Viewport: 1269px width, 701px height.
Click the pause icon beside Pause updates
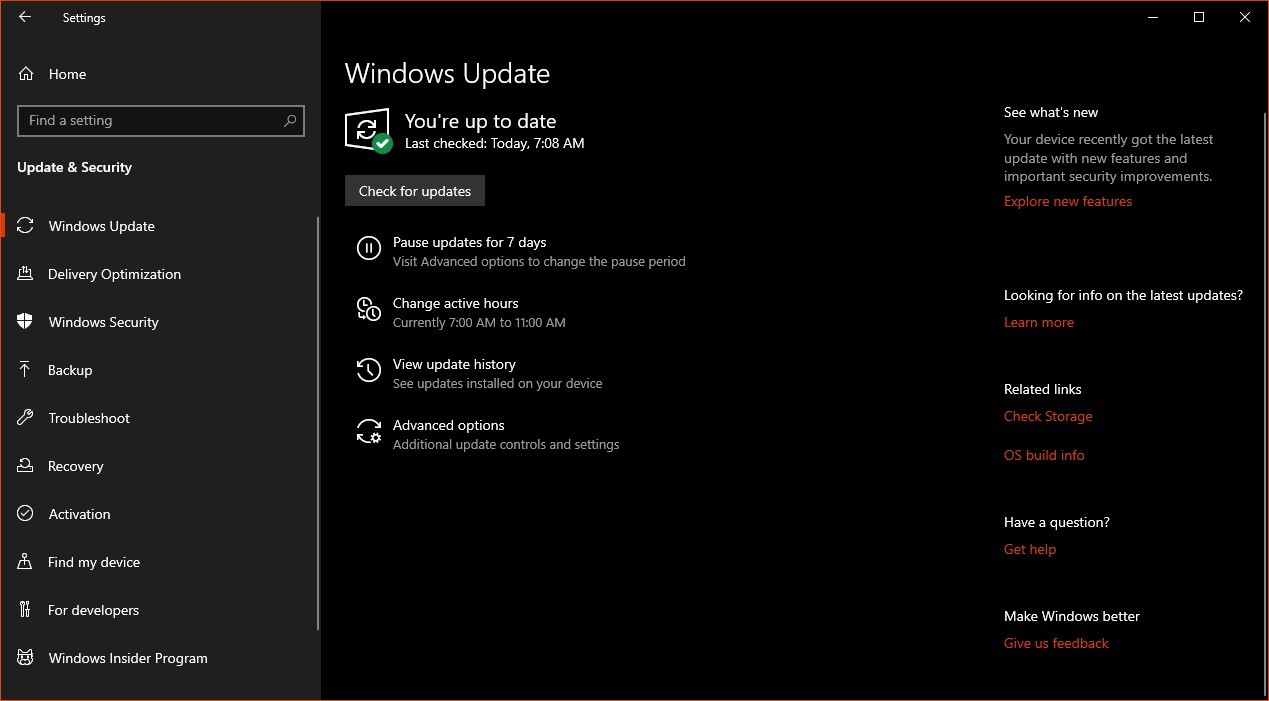(369, 249)
